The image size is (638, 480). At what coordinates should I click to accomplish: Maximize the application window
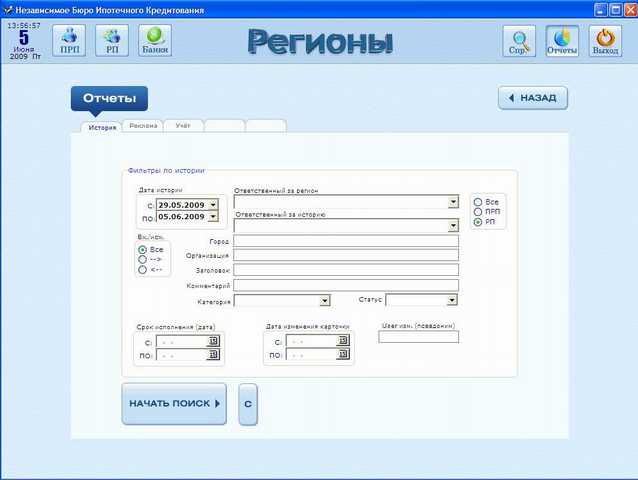click(x=616, y=9)
